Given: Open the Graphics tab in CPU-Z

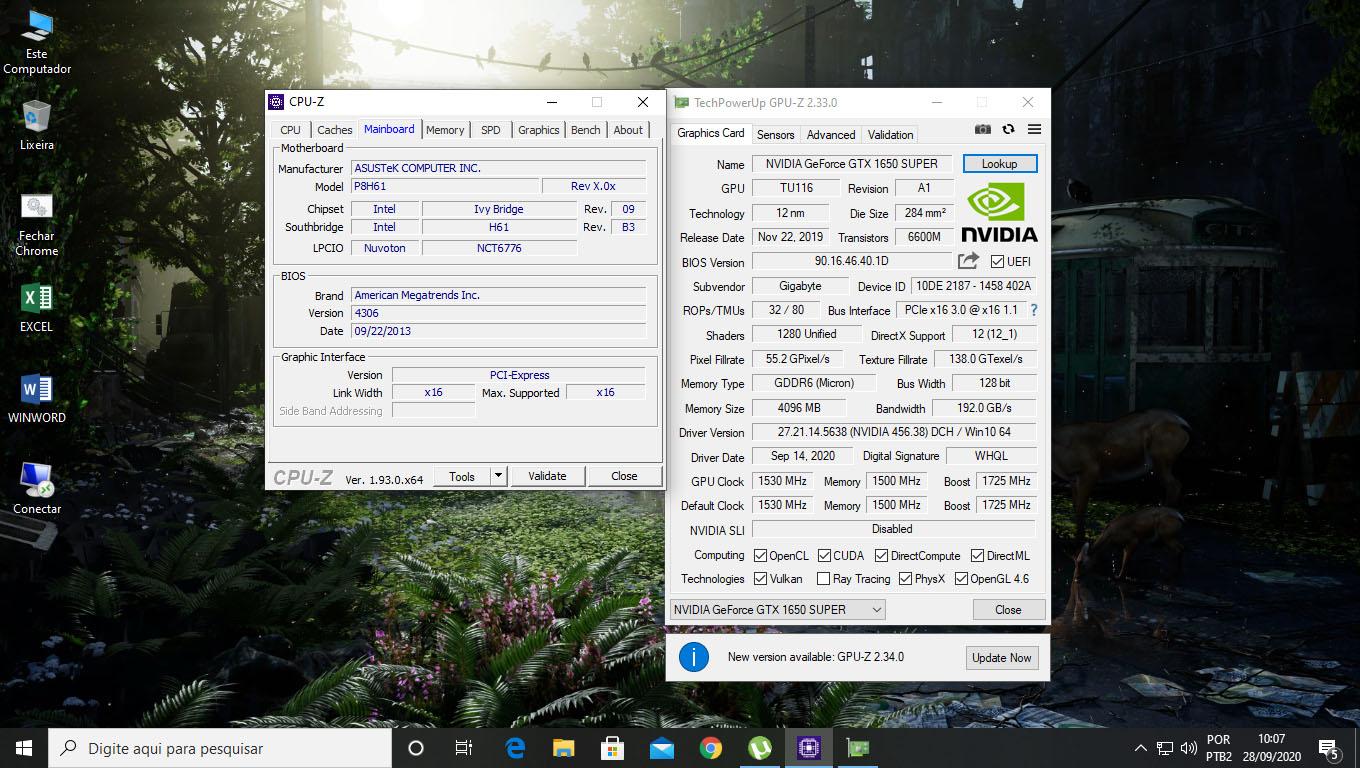Looking at the screenshot, I should coord(538,130).
